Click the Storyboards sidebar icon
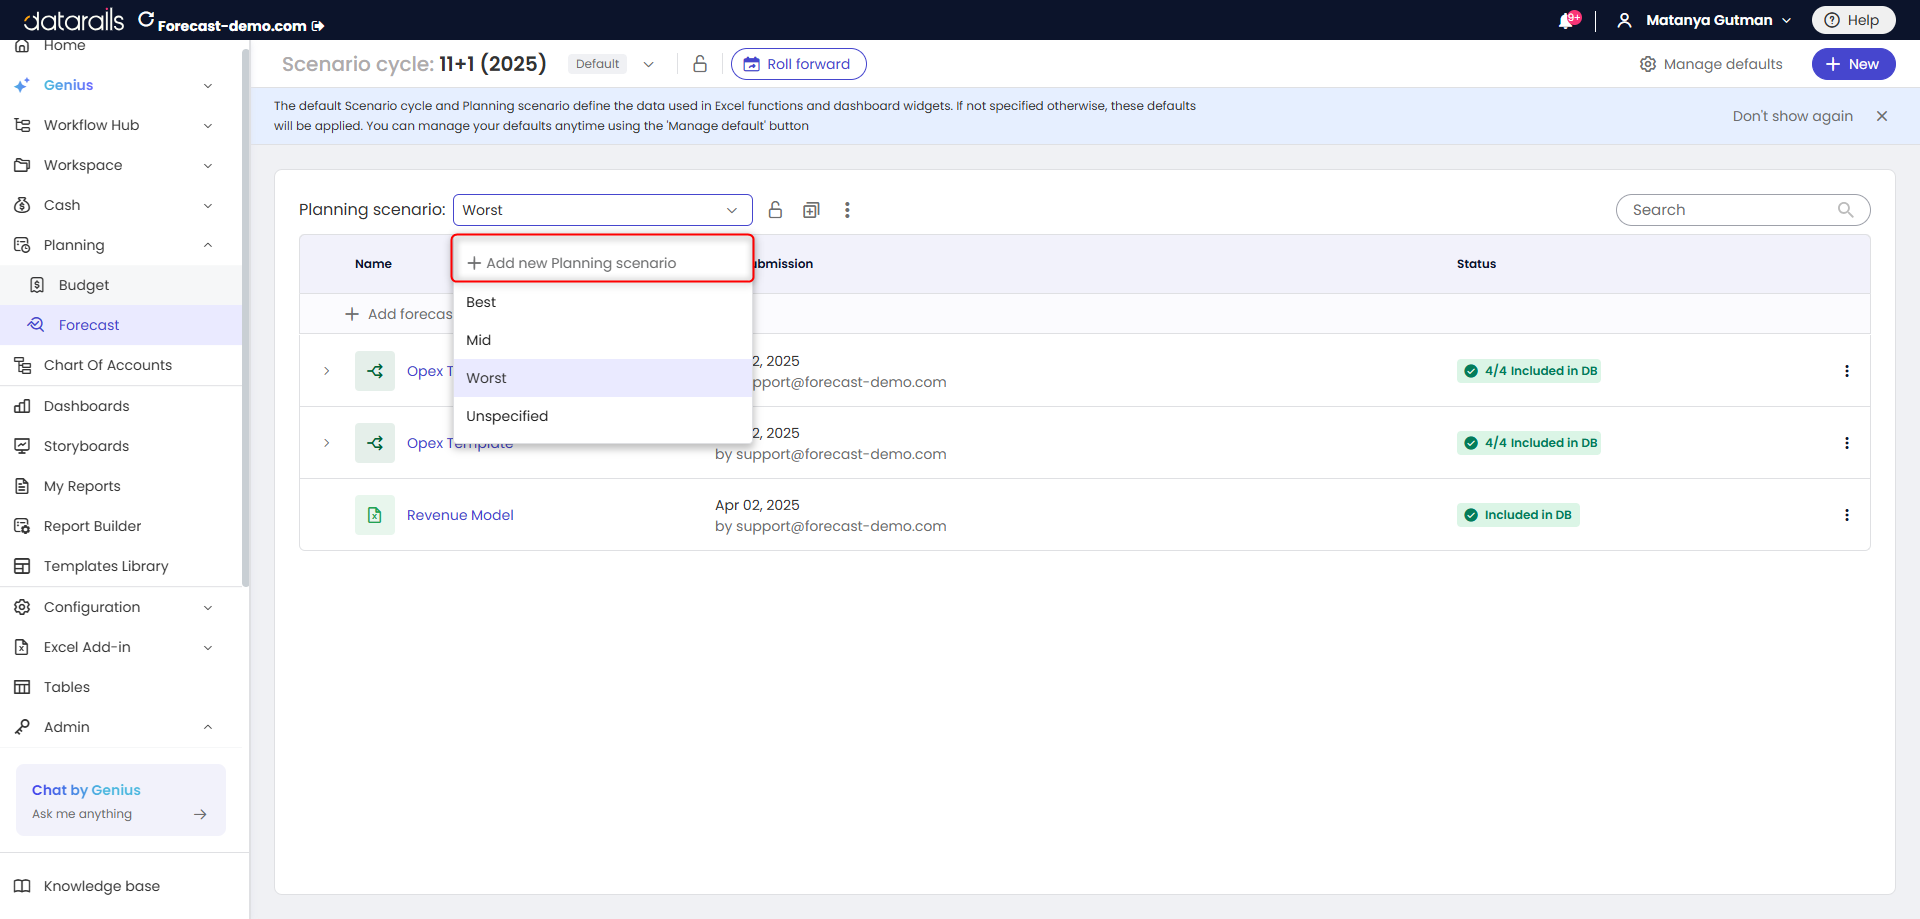Viewport: 1920px width, 919px height. [x=22, y=446]
